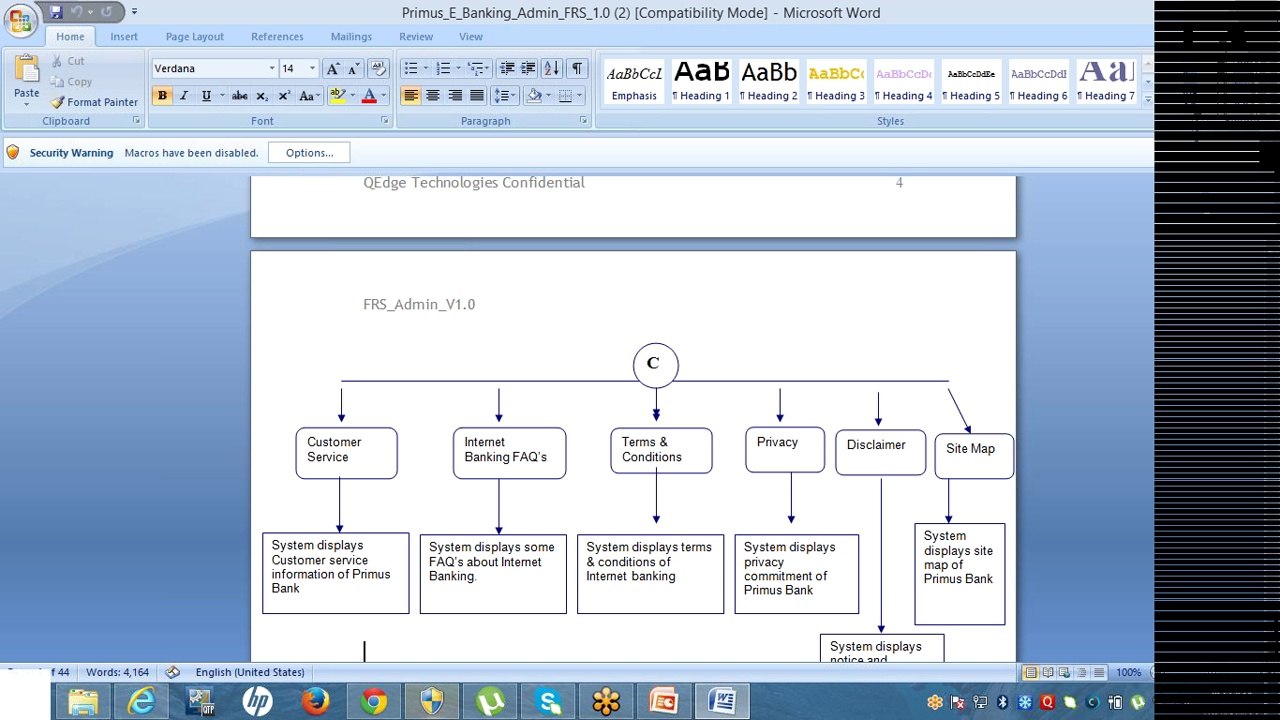The height and width of the screenshot is (720, 1280).
Task: Apply paragraph shading paint bucket
Action: point(534,95)
